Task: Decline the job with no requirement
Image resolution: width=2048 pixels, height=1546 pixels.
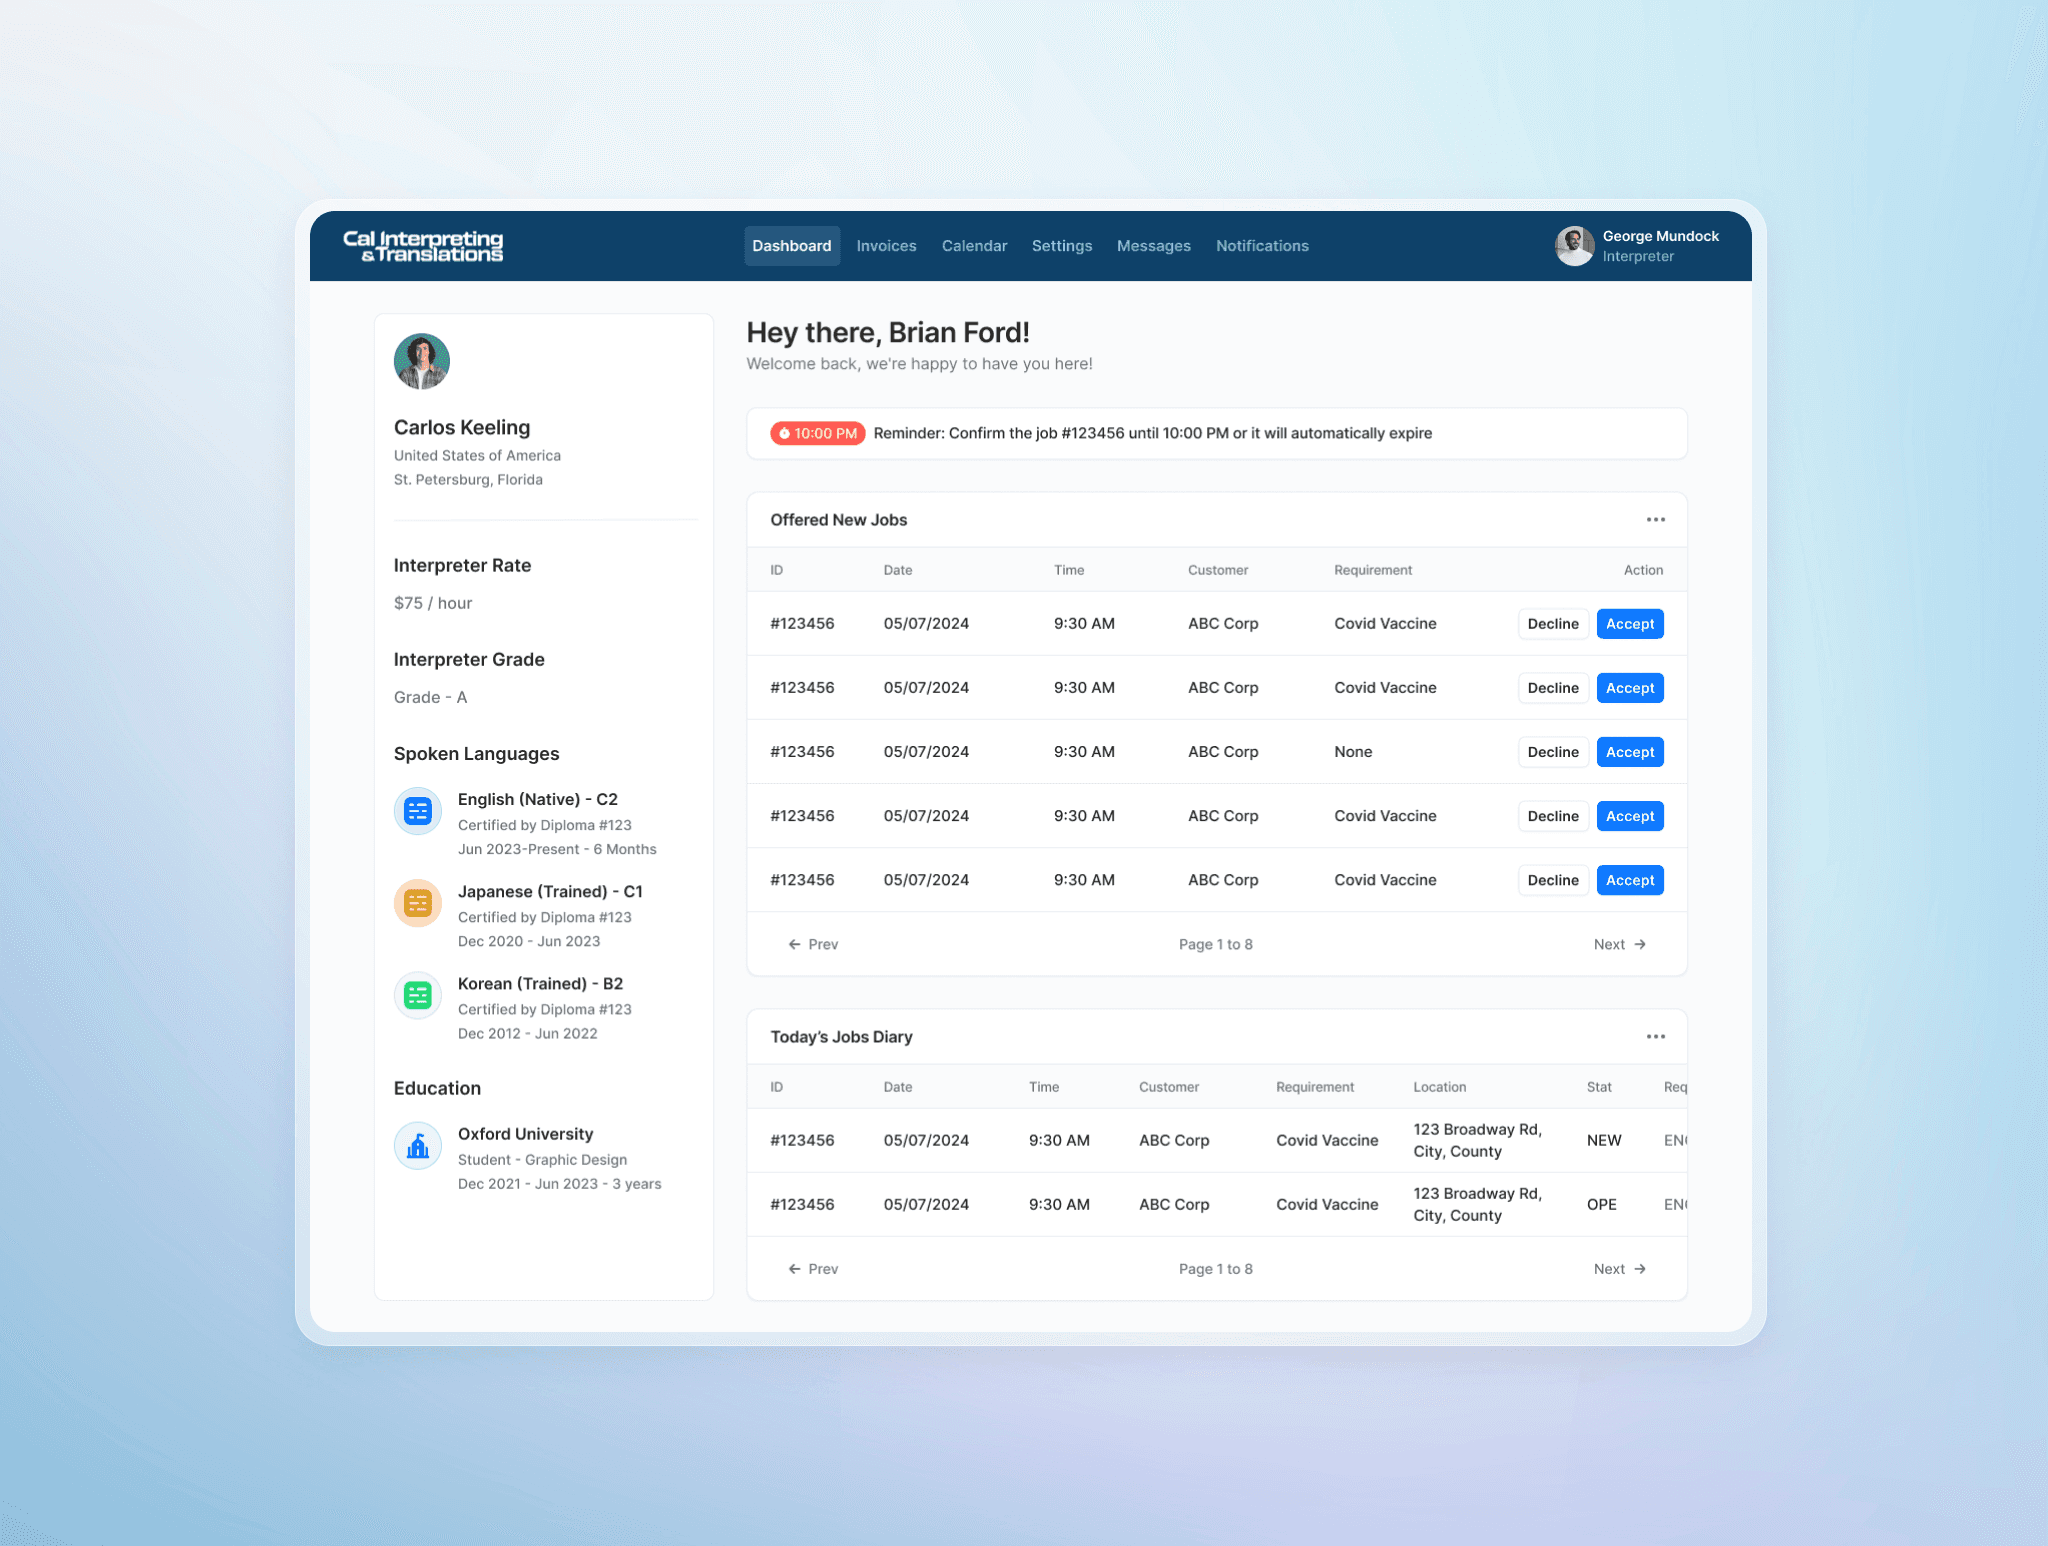Action: tap(1553, 751)
